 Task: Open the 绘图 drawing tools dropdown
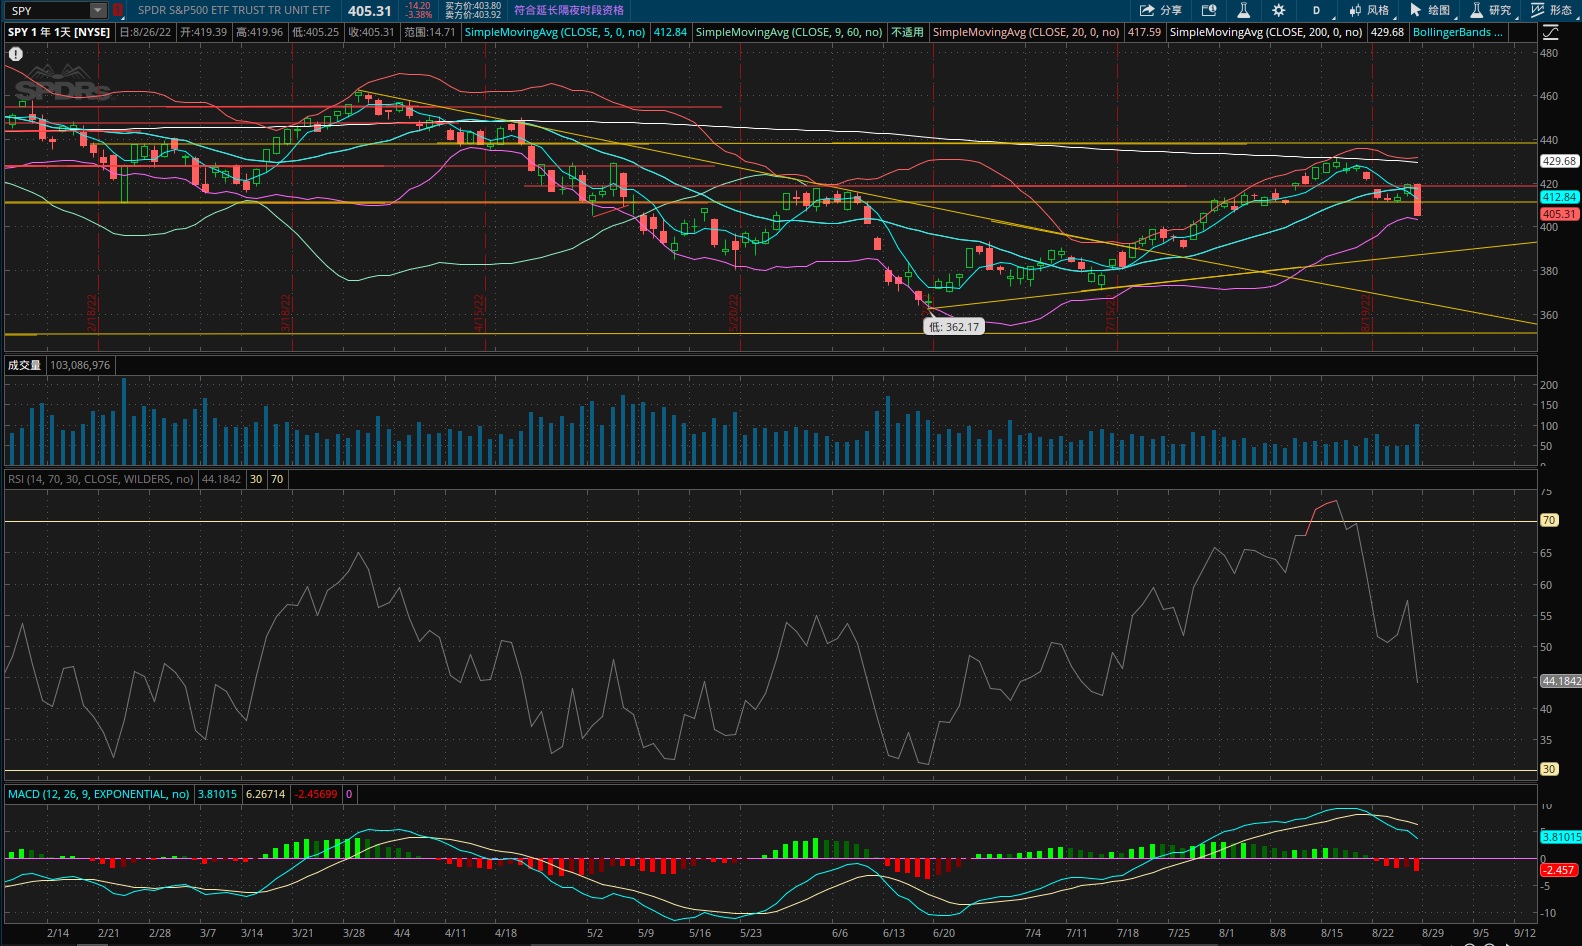(x=1431, y=10)
